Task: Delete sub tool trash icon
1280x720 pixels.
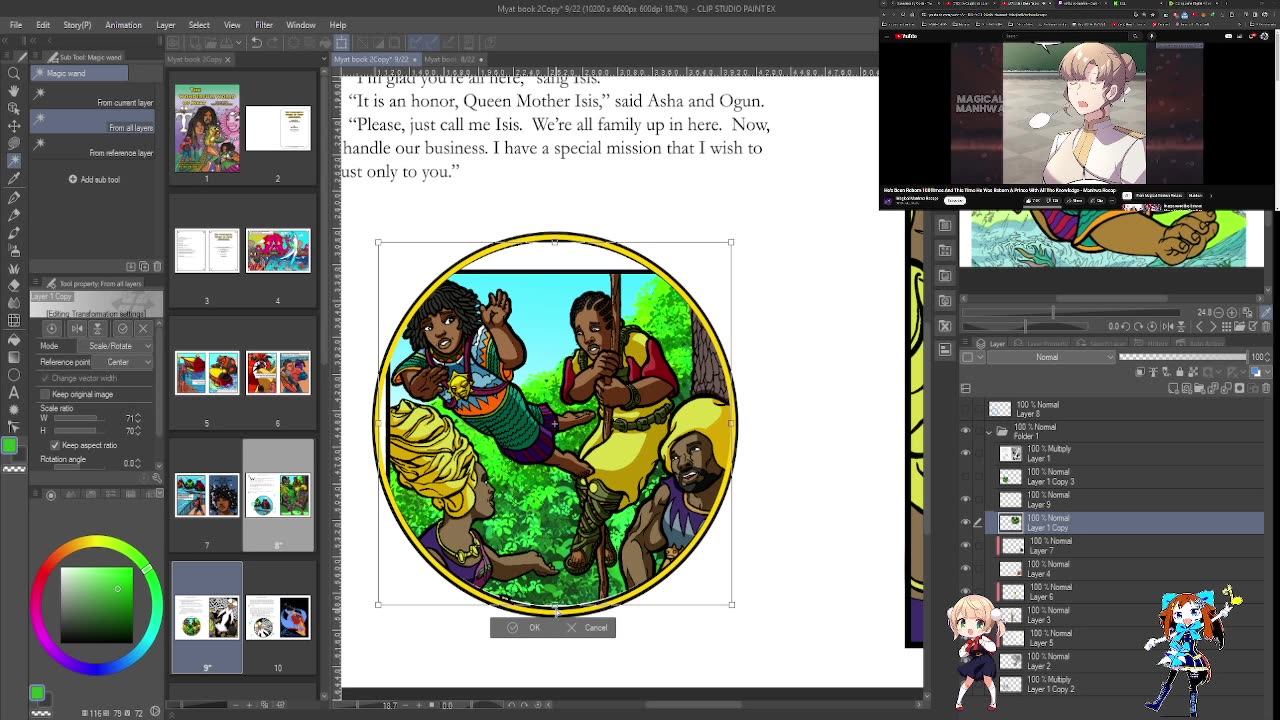Action: 157,266
